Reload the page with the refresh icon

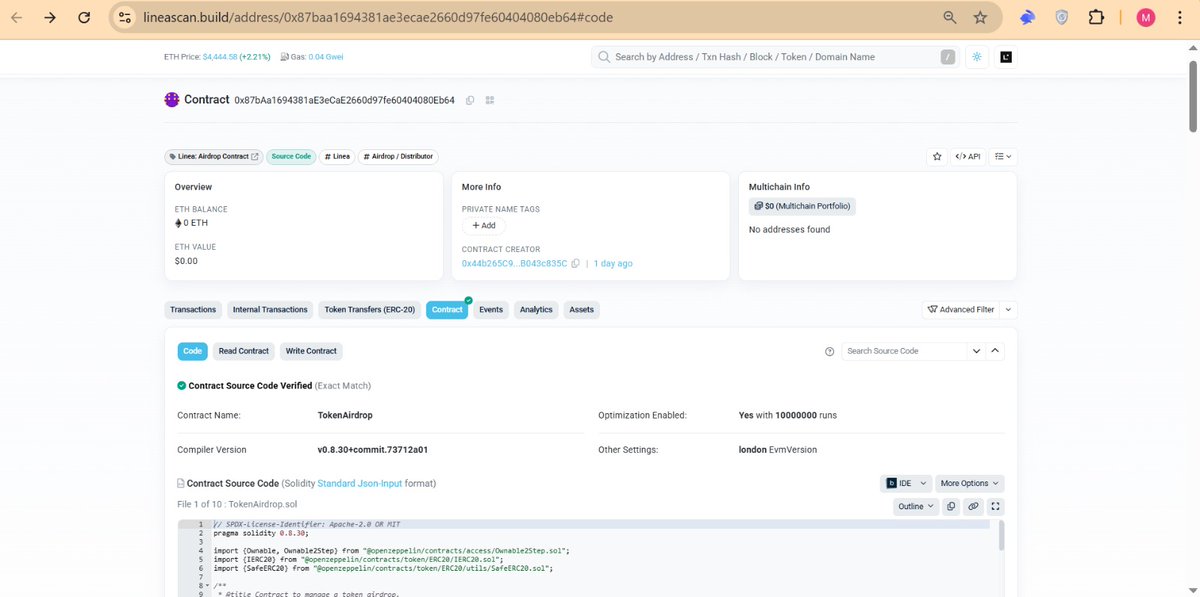[x=86, y=18]
